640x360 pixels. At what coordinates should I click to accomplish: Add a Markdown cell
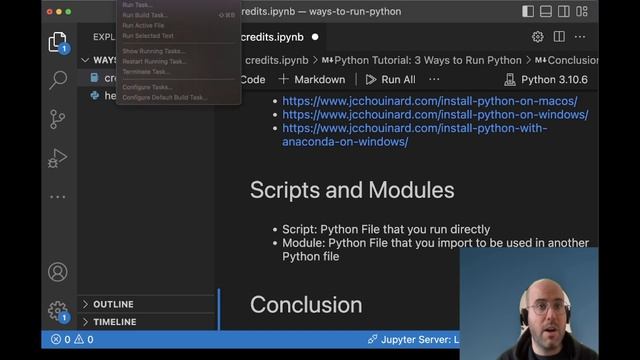pos(312,80)
